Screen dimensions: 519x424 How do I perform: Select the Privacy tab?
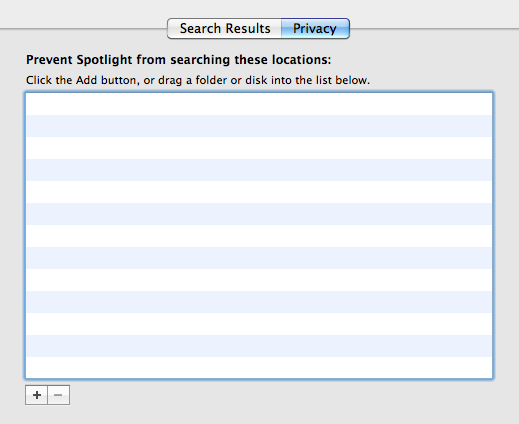pos(315,29)
